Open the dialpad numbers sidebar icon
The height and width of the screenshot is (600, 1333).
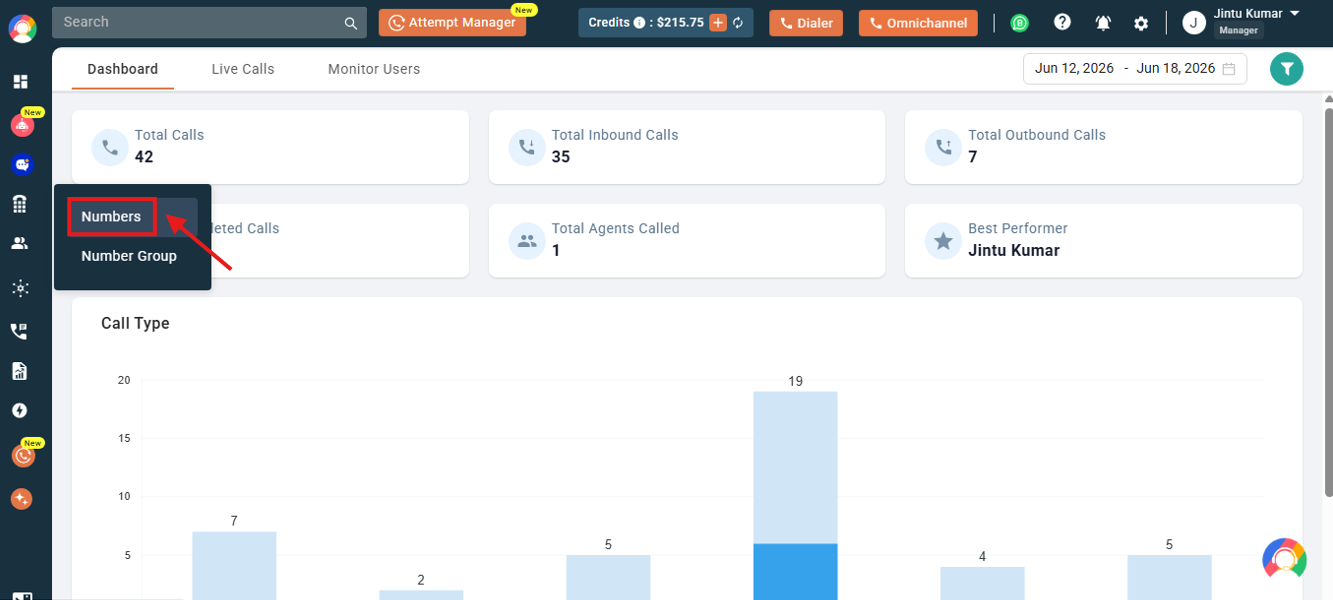pos(20,204)
